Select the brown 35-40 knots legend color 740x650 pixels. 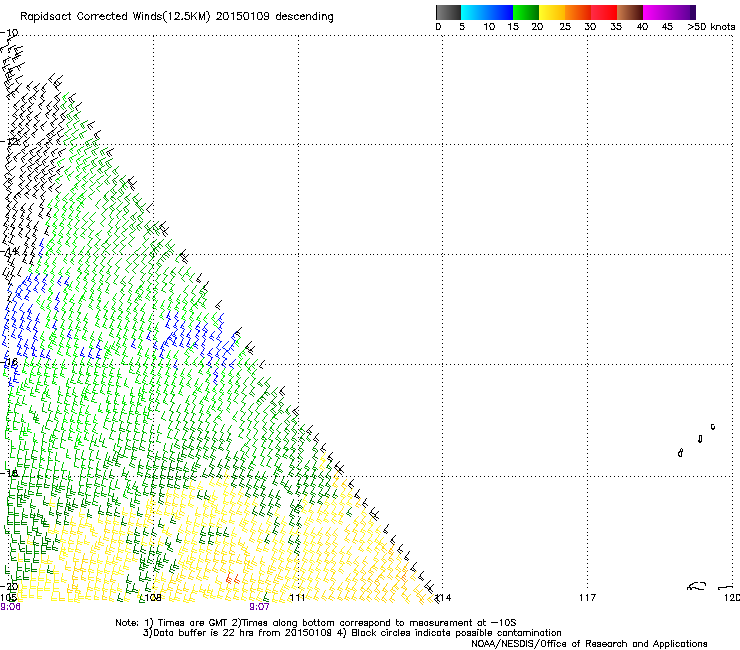click(x=630, y=12)
